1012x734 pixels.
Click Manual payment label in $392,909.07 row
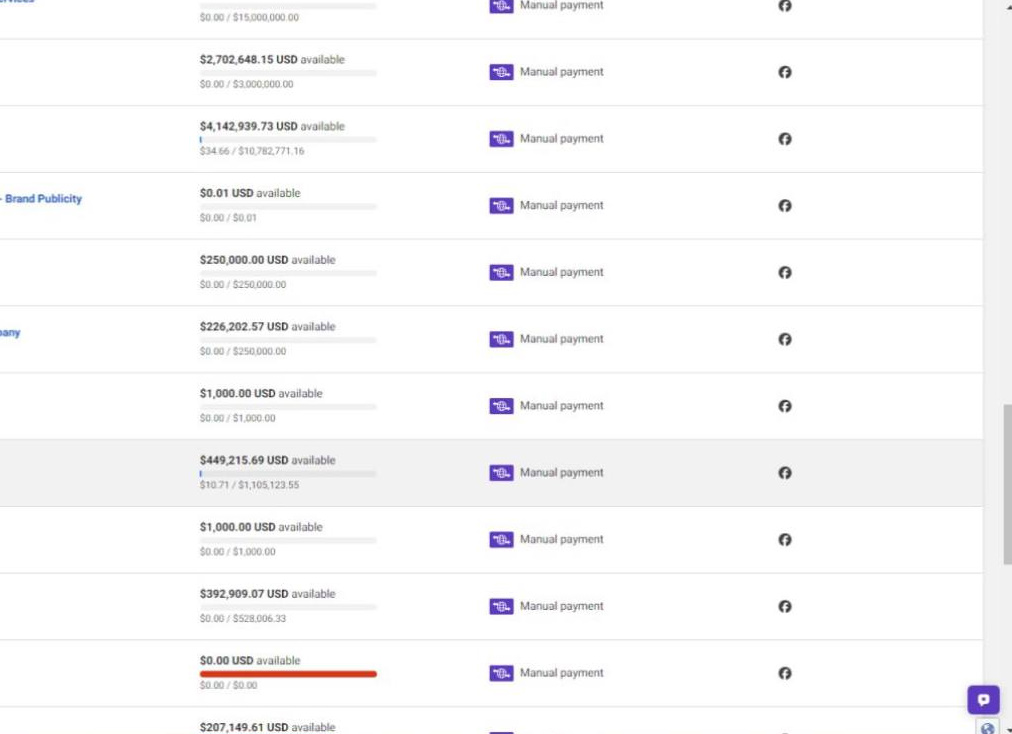(561, 606)
